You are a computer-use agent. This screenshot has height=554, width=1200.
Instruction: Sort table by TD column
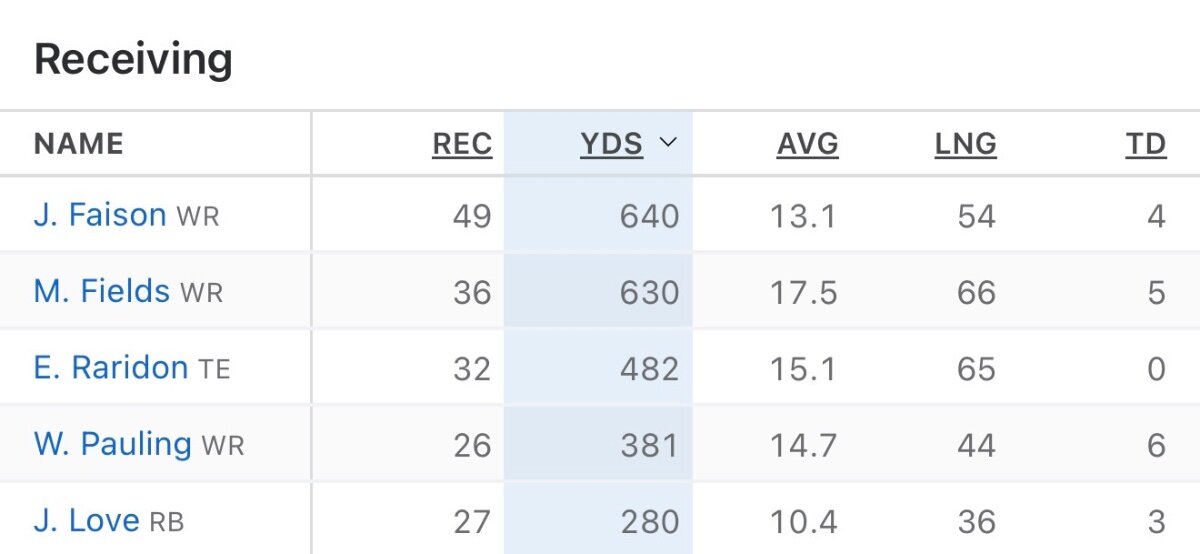tap(1146, 144)
